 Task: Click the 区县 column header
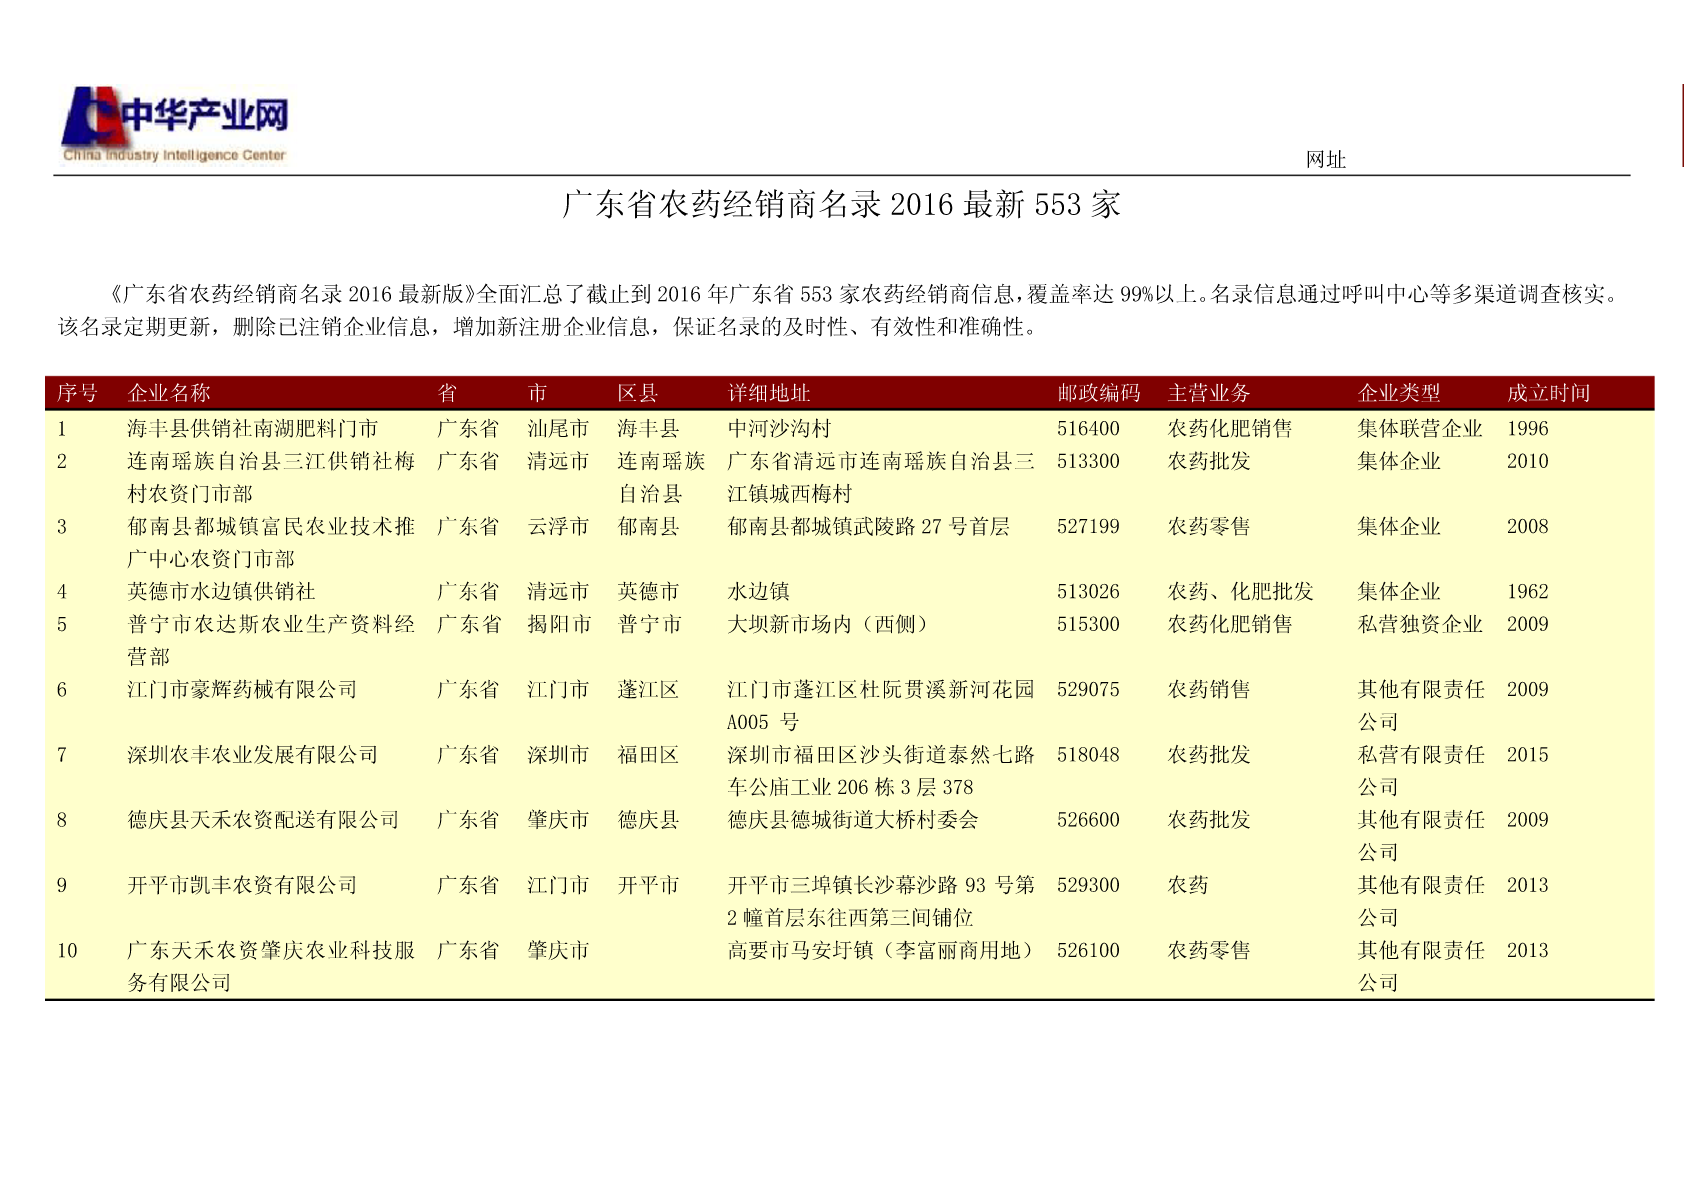tap(638, 393)
